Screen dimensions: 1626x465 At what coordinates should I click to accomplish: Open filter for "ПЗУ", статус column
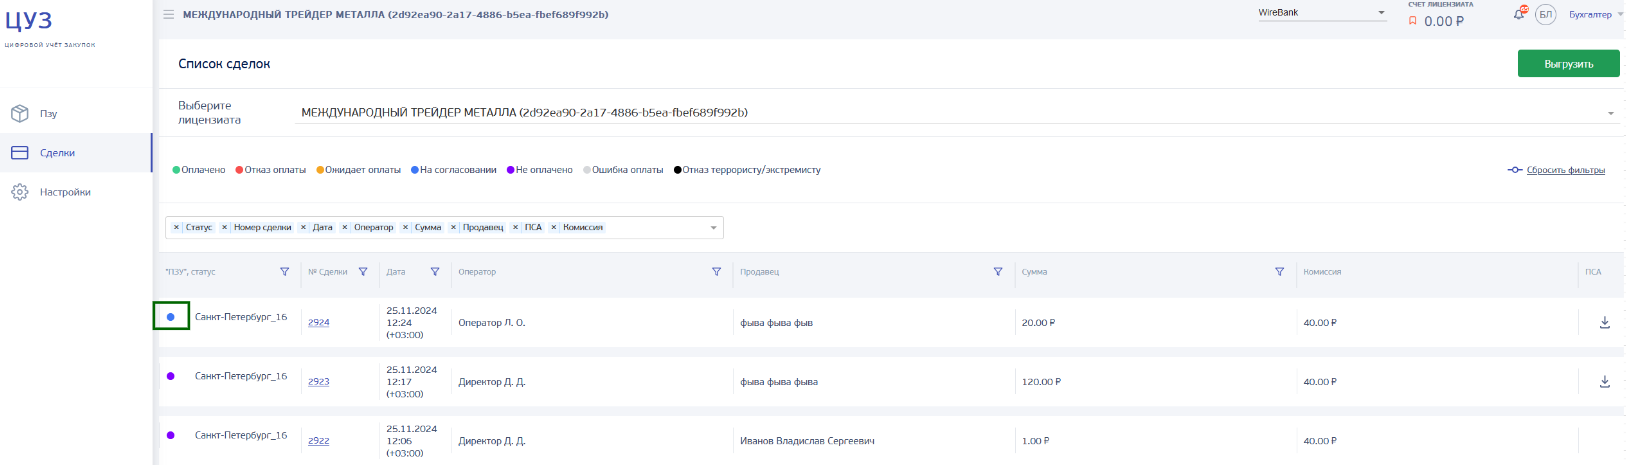(284, 272)
